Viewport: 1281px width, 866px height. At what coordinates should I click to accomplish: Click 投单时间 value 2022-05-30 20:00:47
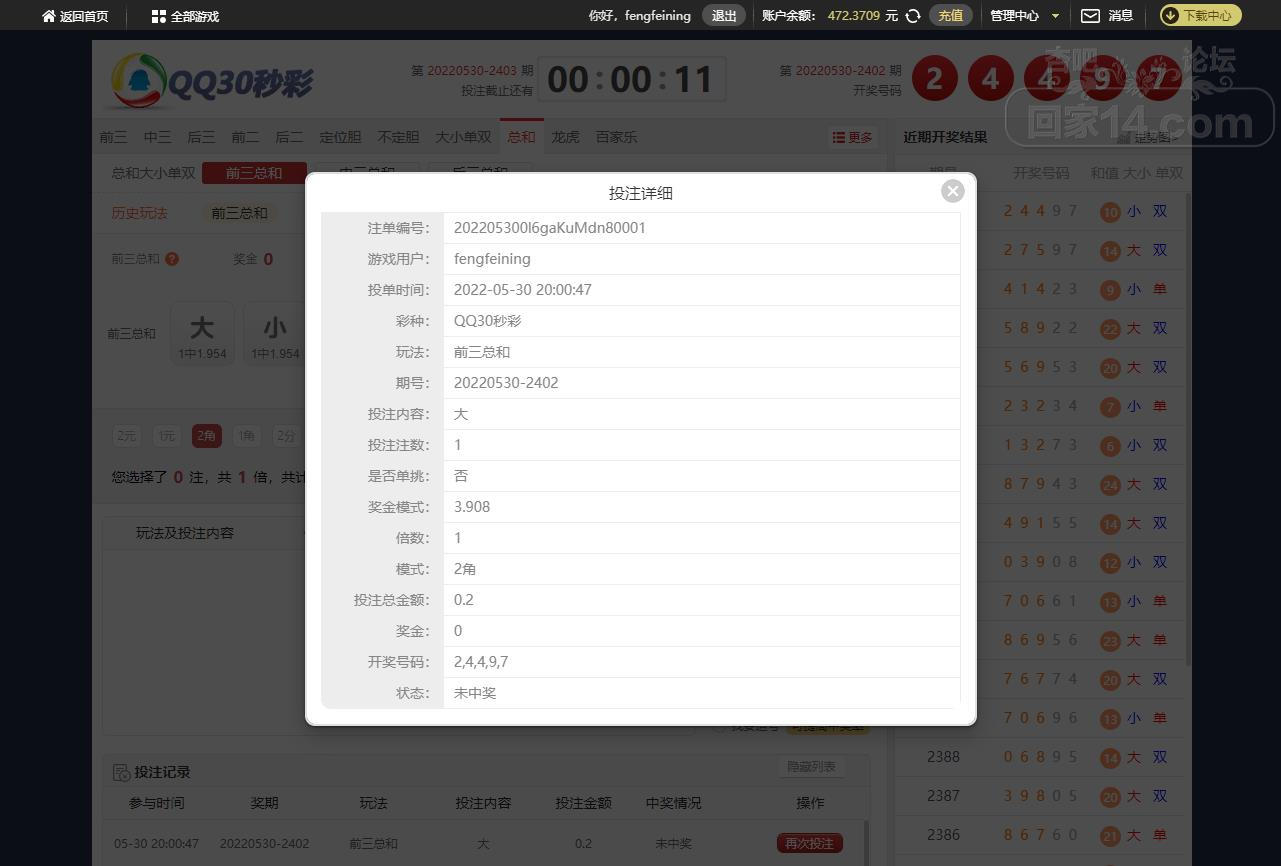523,290
